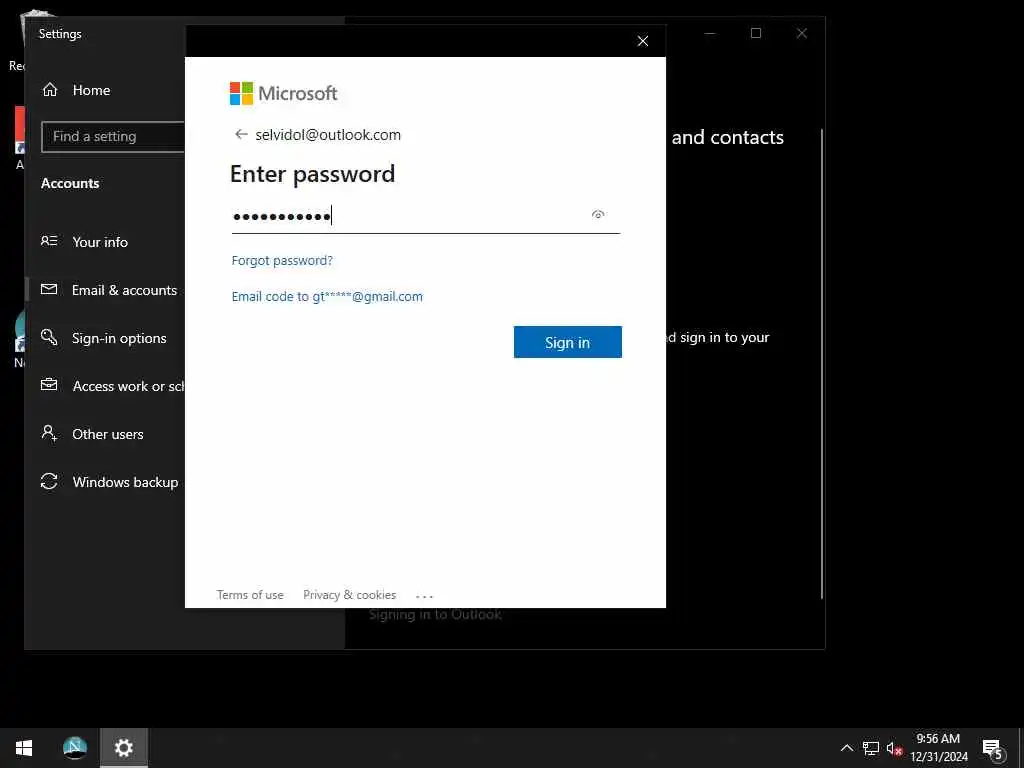Click the Home house icon in Settings
This screenshot has height=768, width=1024.
50,89
